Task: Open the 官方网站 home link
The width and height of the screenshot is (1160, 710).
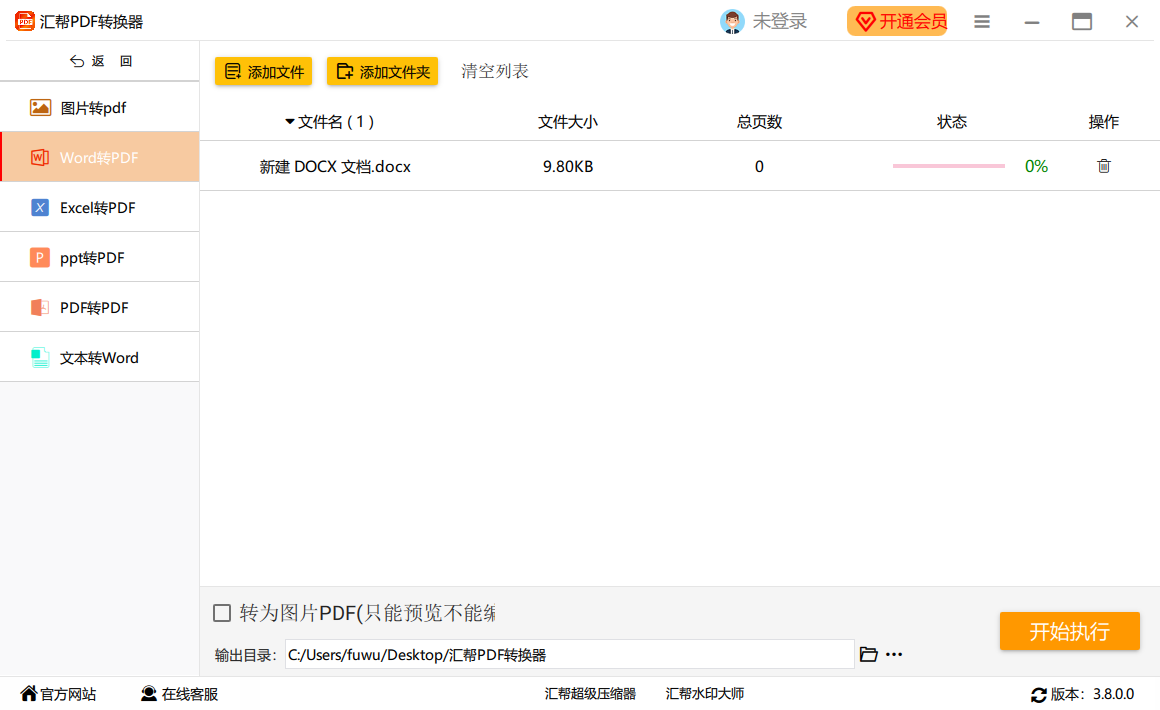Action: (58, 694)
